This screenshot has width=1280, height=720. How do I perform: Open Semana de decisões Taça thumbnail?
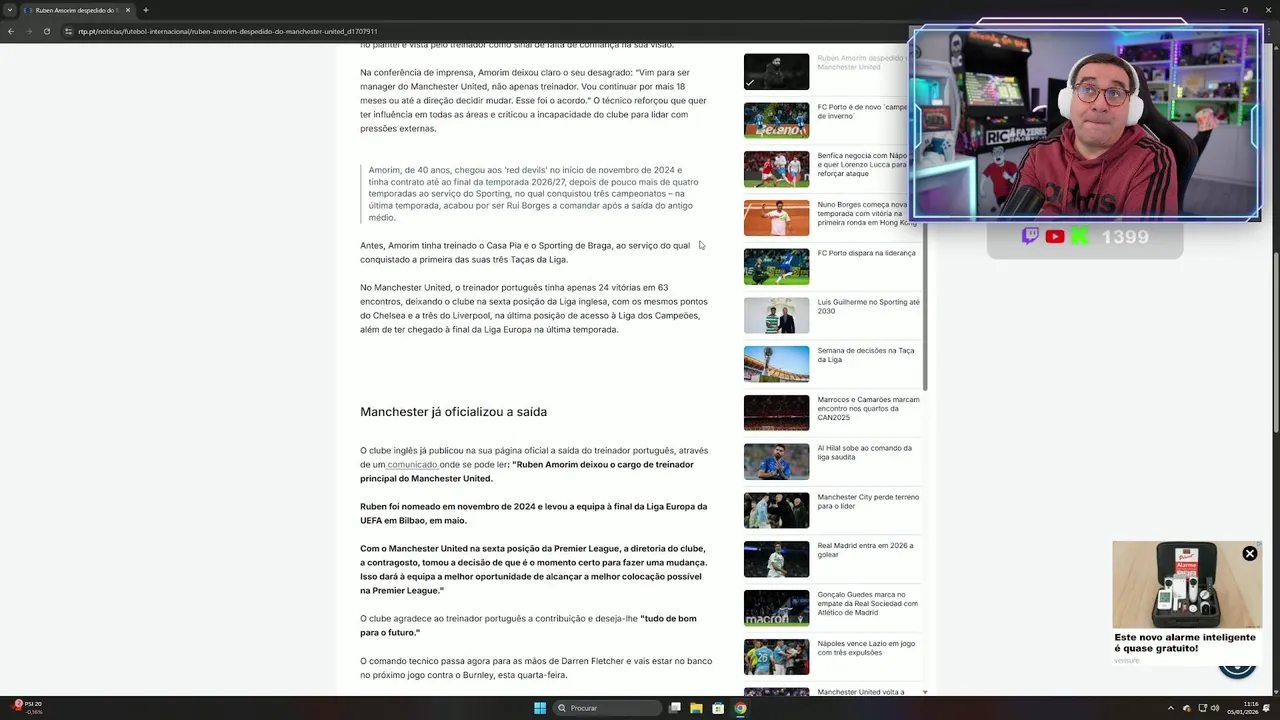(x=776, y=365)
